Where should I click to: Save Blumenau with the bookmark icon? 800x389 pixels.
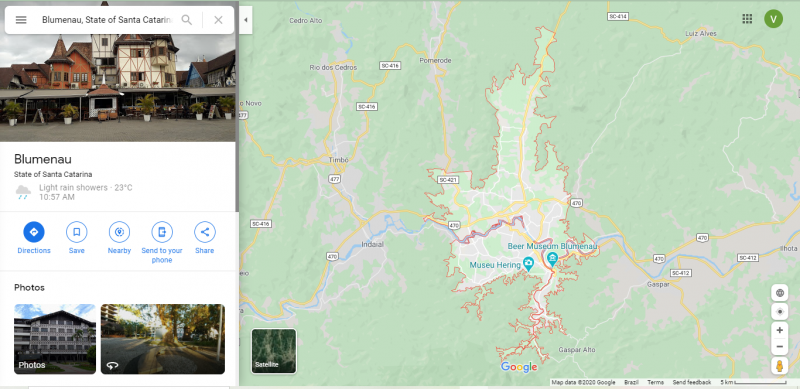coord(77,232)
